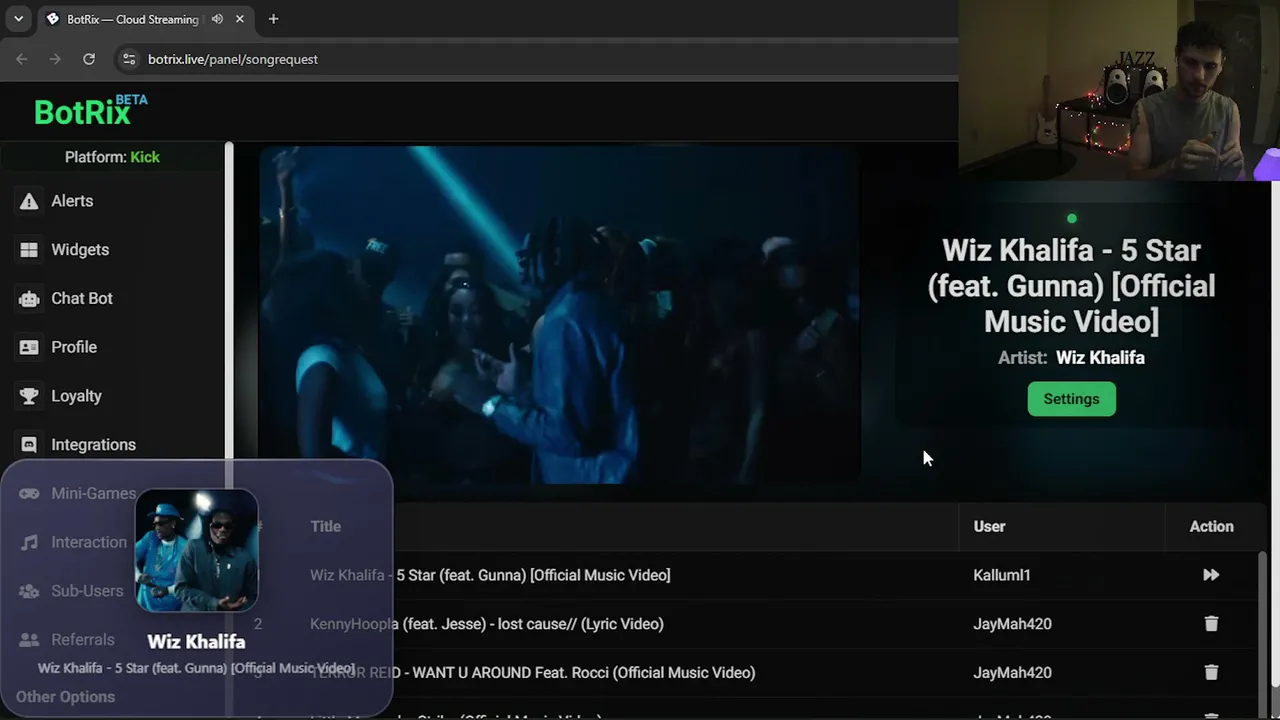The width and height of the screenshot is (1280, 720).
Task: Reload the BotRix page
Action: click(89, 59)
